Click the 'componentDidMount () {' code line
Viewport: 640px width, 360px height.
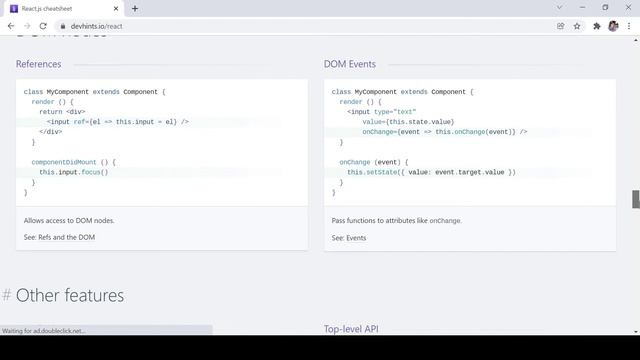point(74,162)
